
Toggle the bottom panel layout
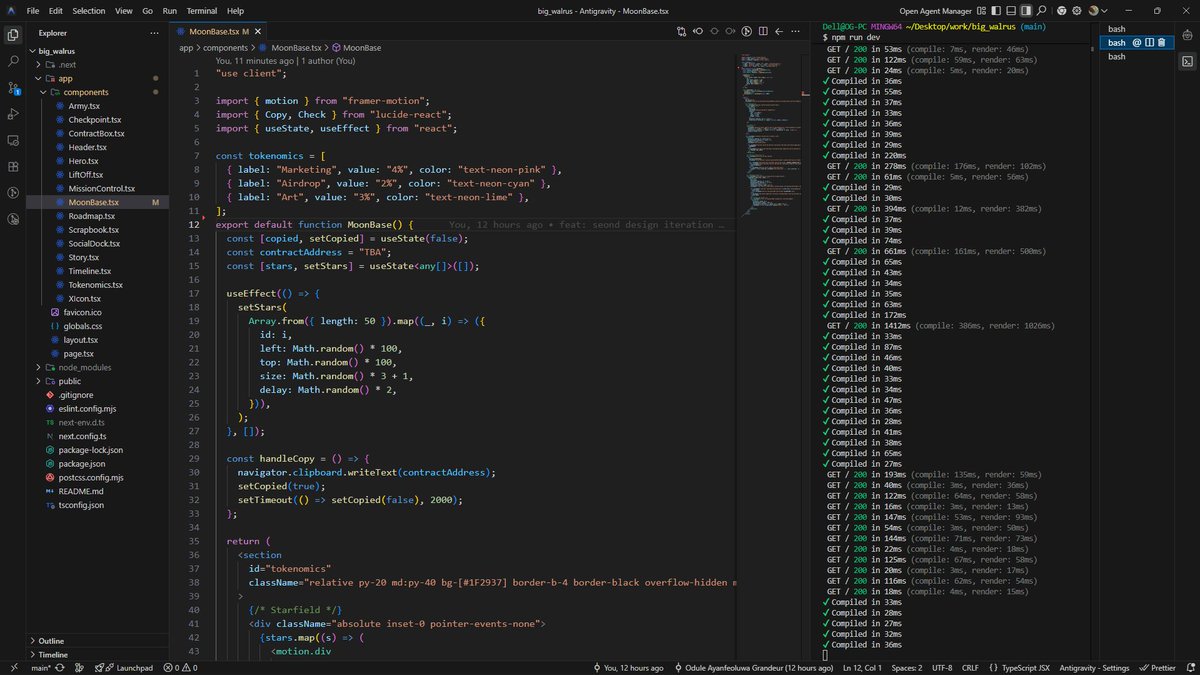pos(1011,9)
